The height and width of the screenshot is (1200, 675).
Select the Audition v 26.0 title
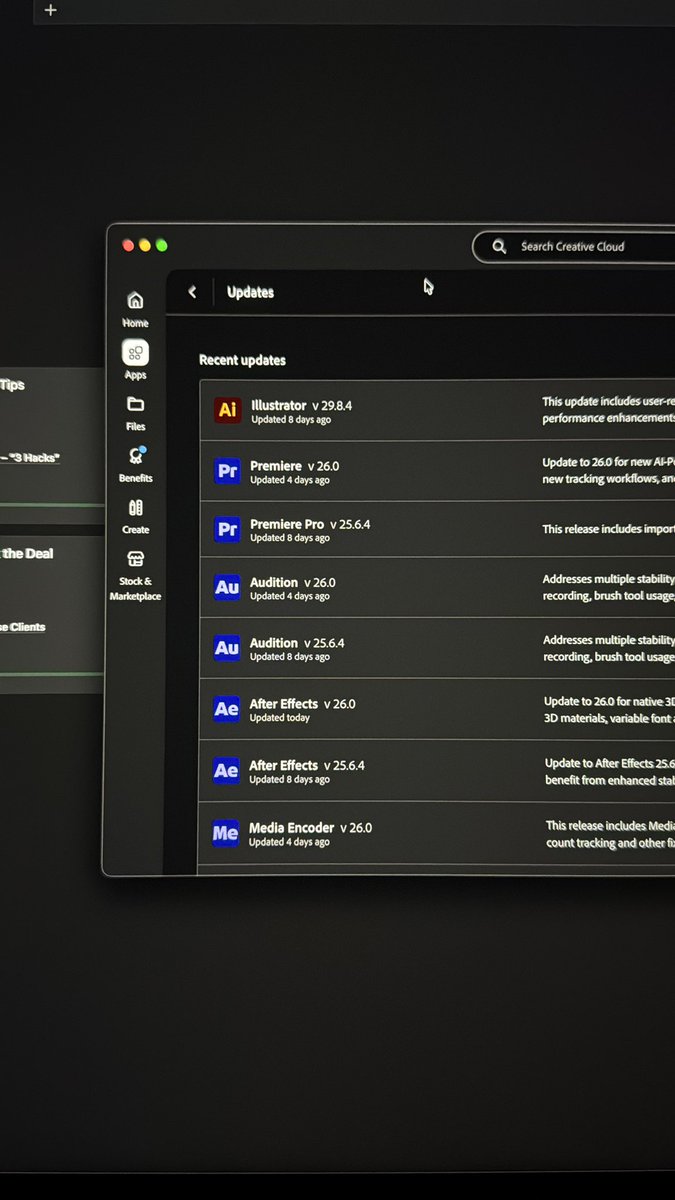(x=292, y=582)
